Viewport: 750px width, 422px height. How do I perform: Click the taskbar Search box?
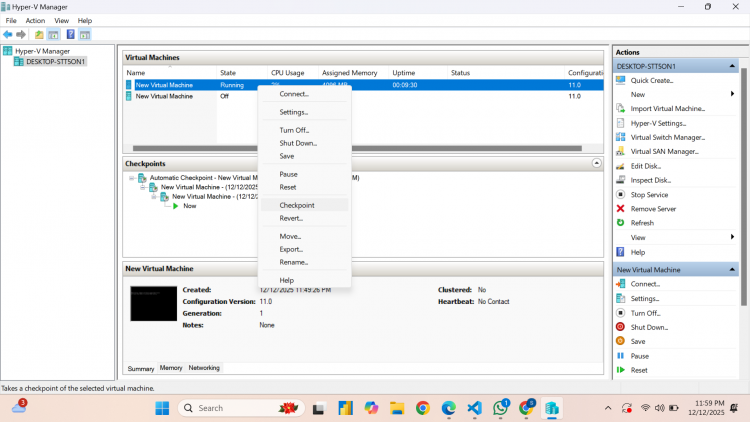pos(241,408)
